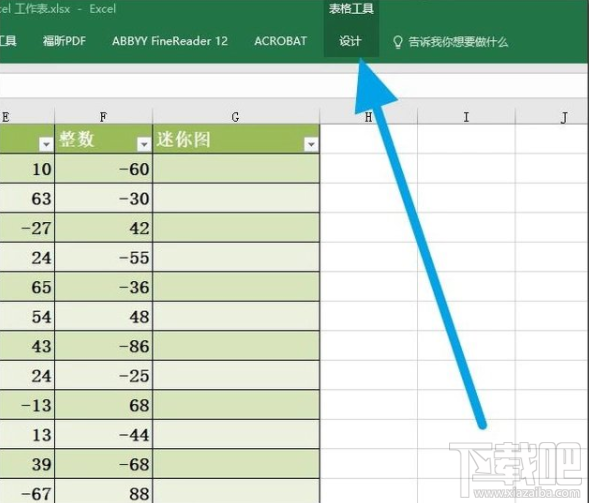Click the 整数 header cell
Image resolution: width=589 pixels, height=503 pixels.
pyautogui.click(x=104, y=139)
